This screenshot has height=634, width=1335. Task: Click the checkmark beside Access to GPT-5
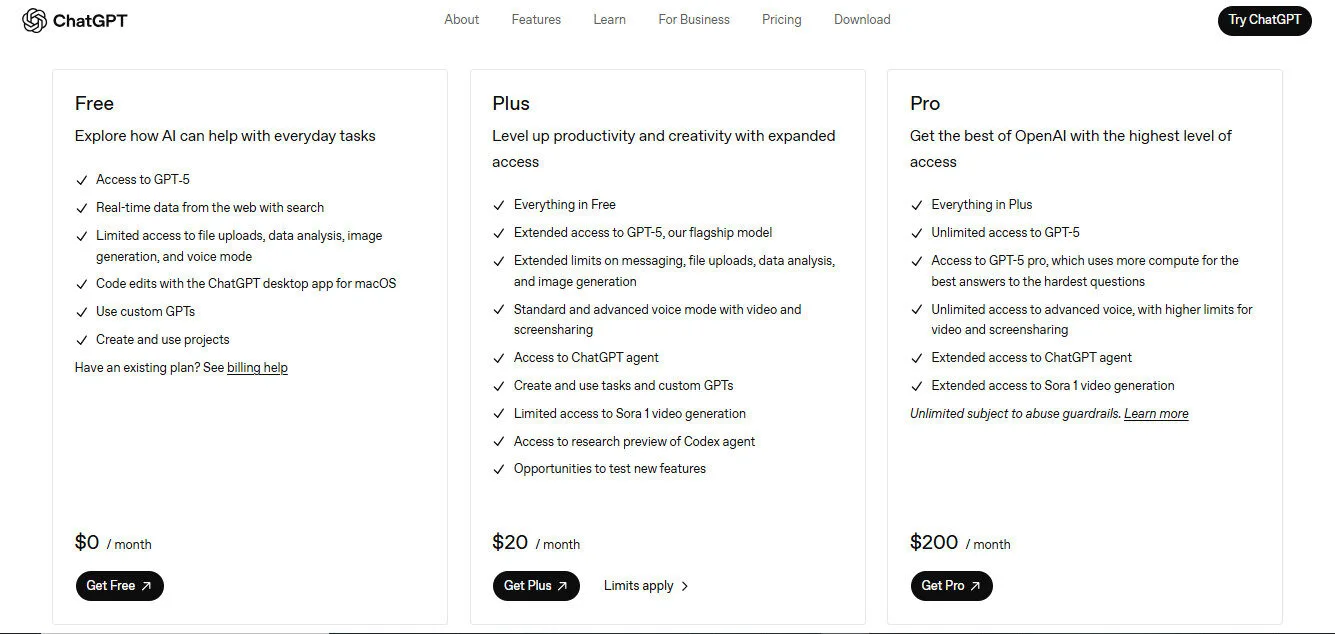pyautogui.click(x=82, y=179)
